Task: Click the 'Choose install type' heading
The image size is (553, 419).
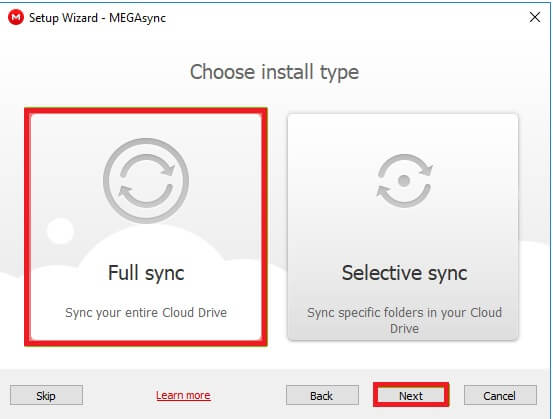Action: pos(274,73)
